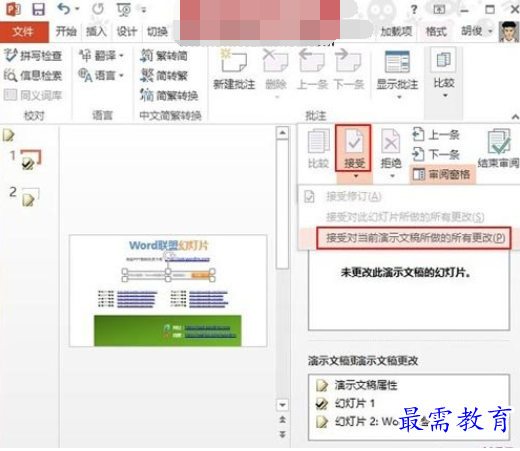The width and height of the screenshot is (520, 451).
Task: Select slide 2 thumbnail
Action: pyautogui.click(x=30, y=197)
